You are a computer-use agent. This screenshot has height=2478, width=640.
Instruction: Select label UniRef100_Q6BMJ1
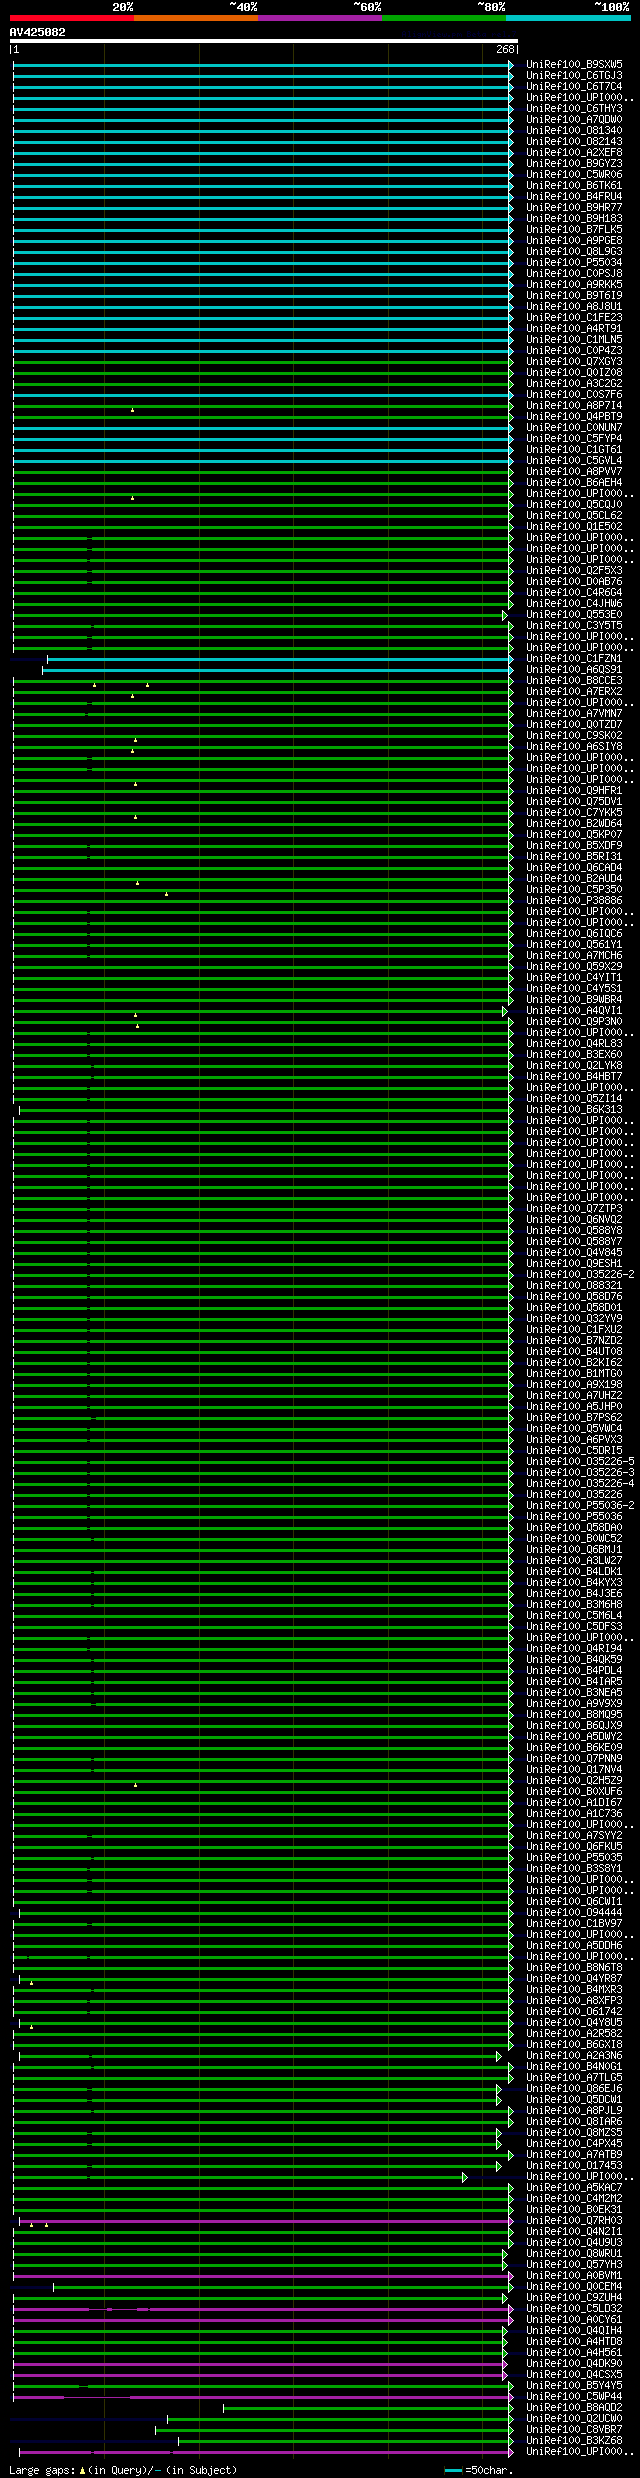pos(574,1550)
